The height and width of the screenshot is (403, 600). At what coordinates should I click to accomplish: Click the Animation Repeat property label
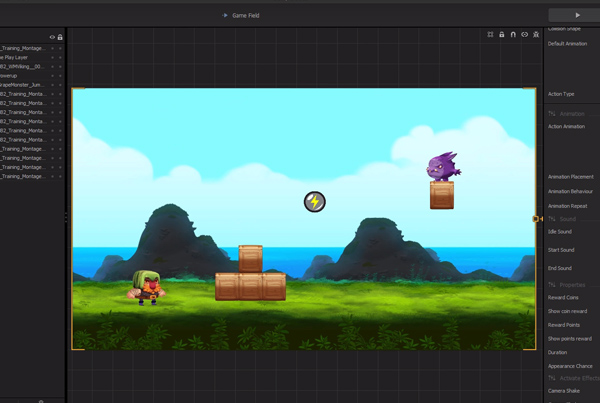click(567, 206)
